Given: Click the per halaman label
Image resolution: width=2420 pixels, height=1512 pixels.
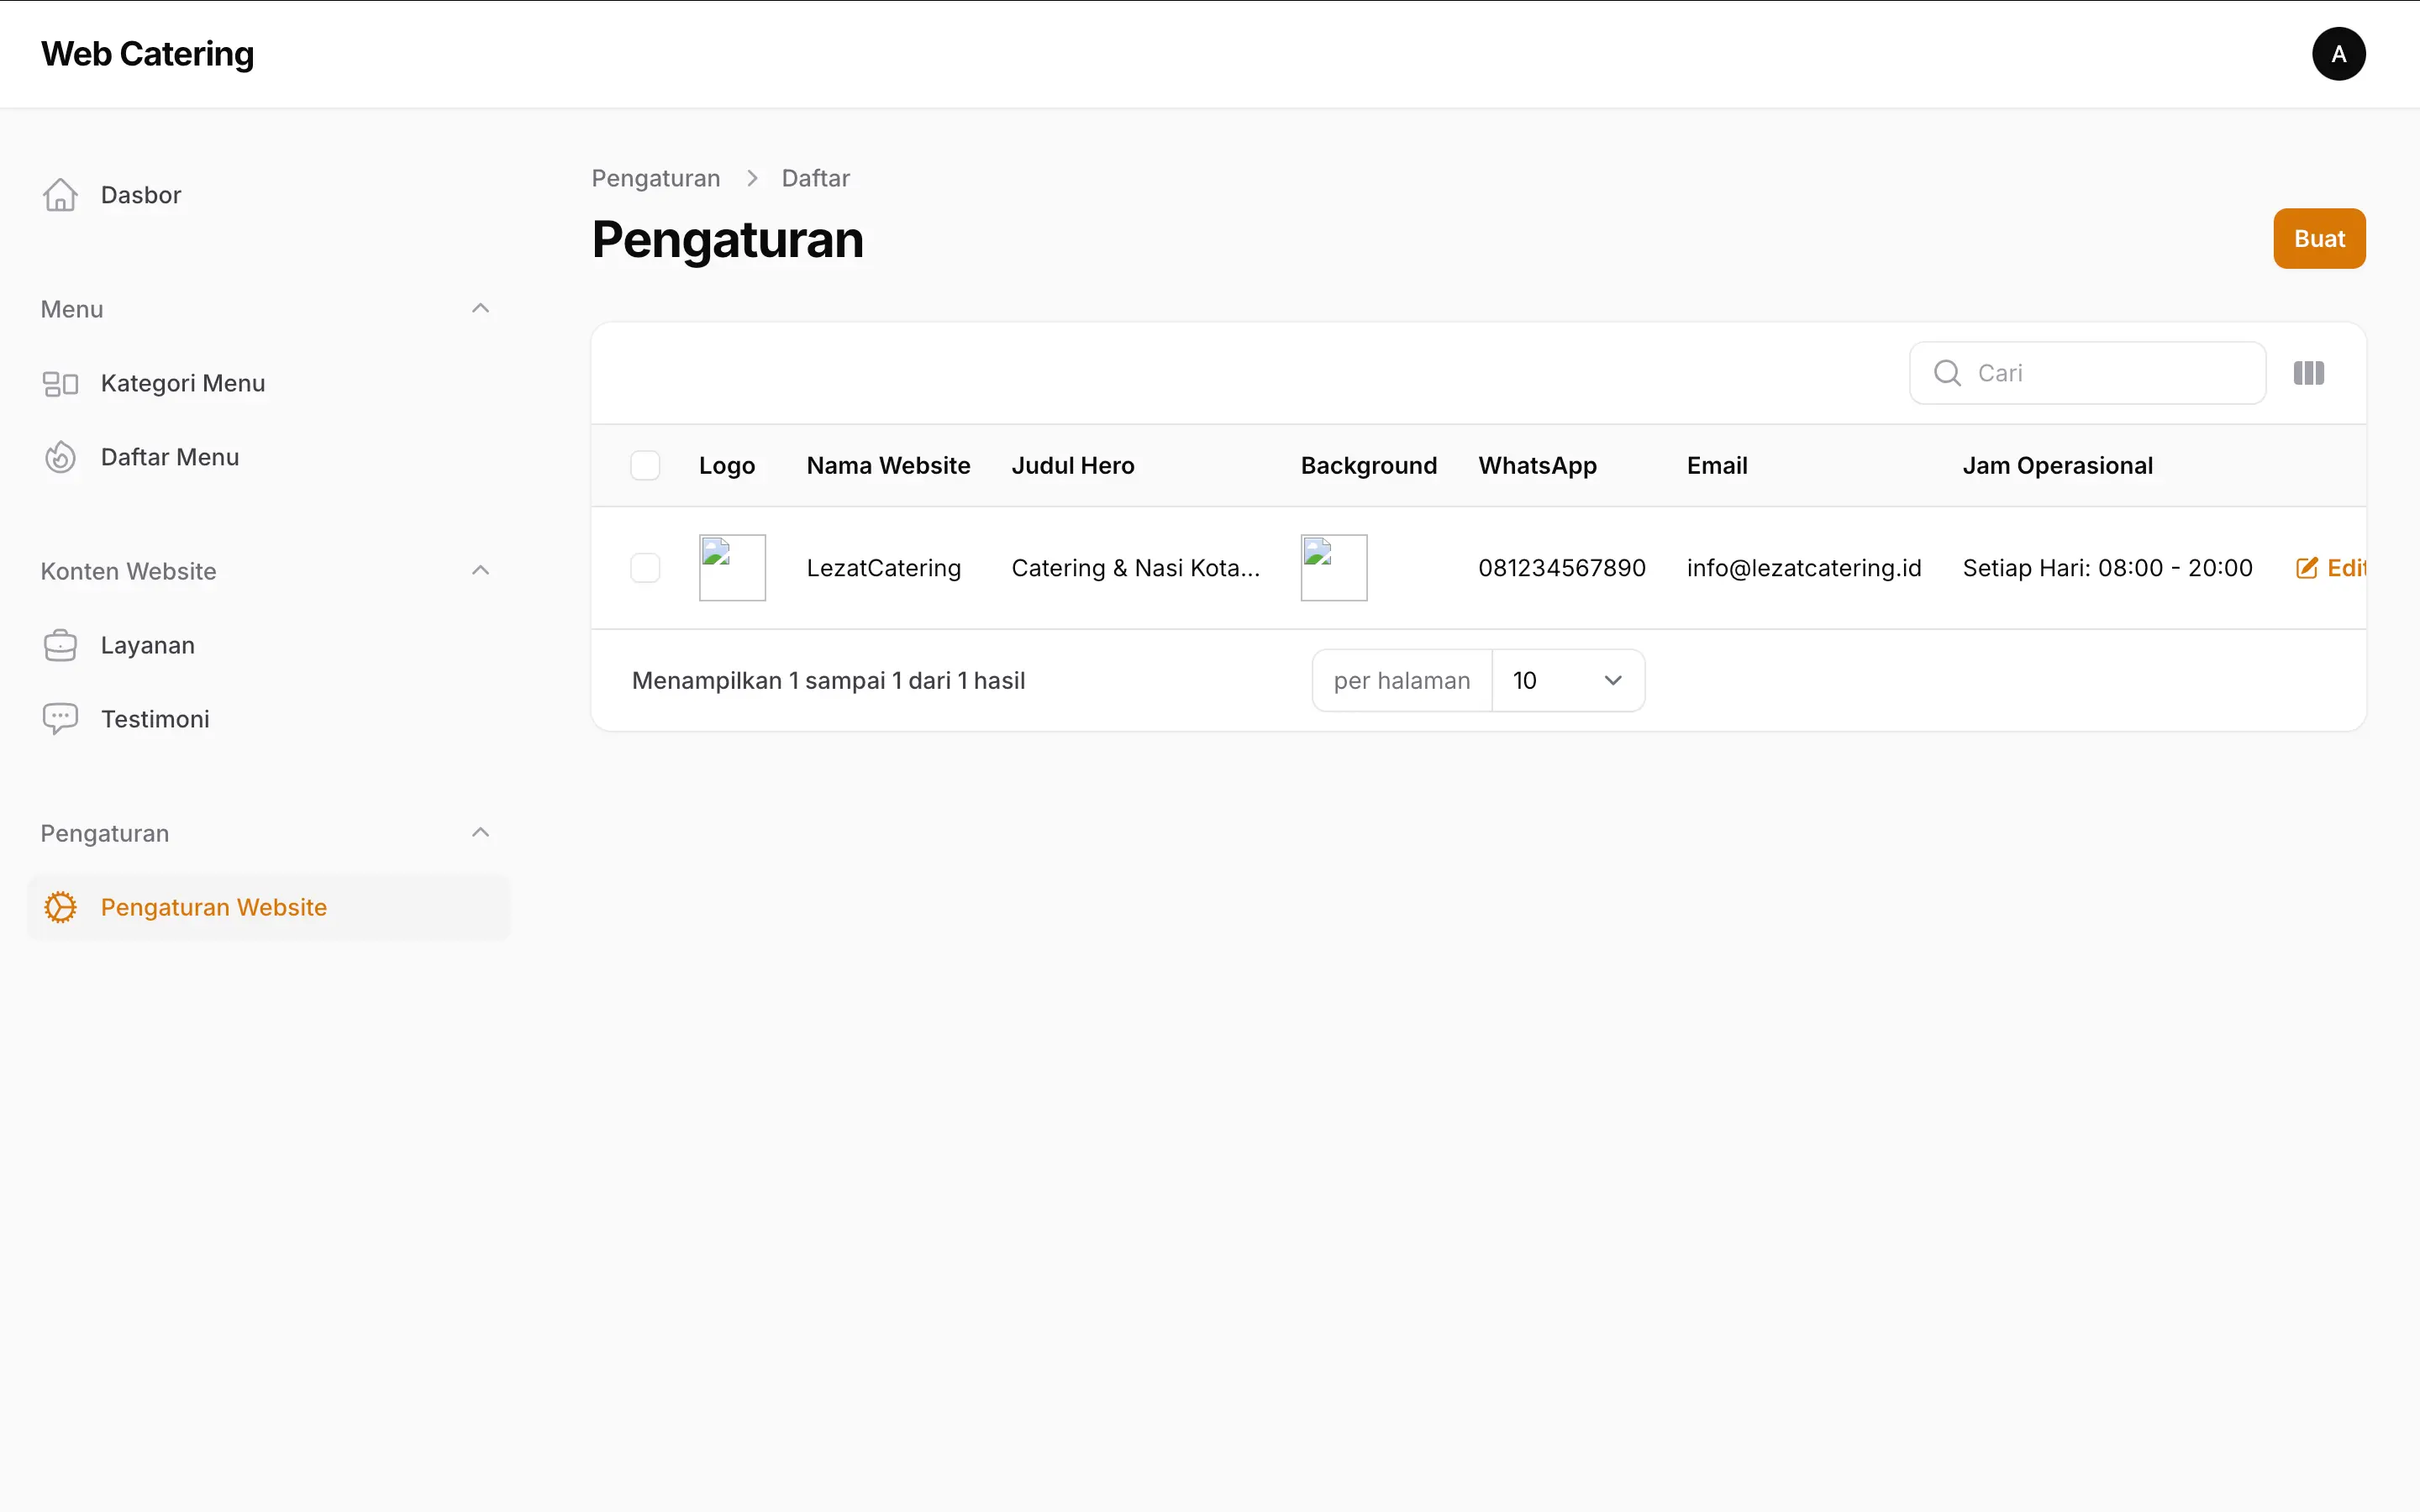Looking at the screenshot, I should [x=1401, y=681].
